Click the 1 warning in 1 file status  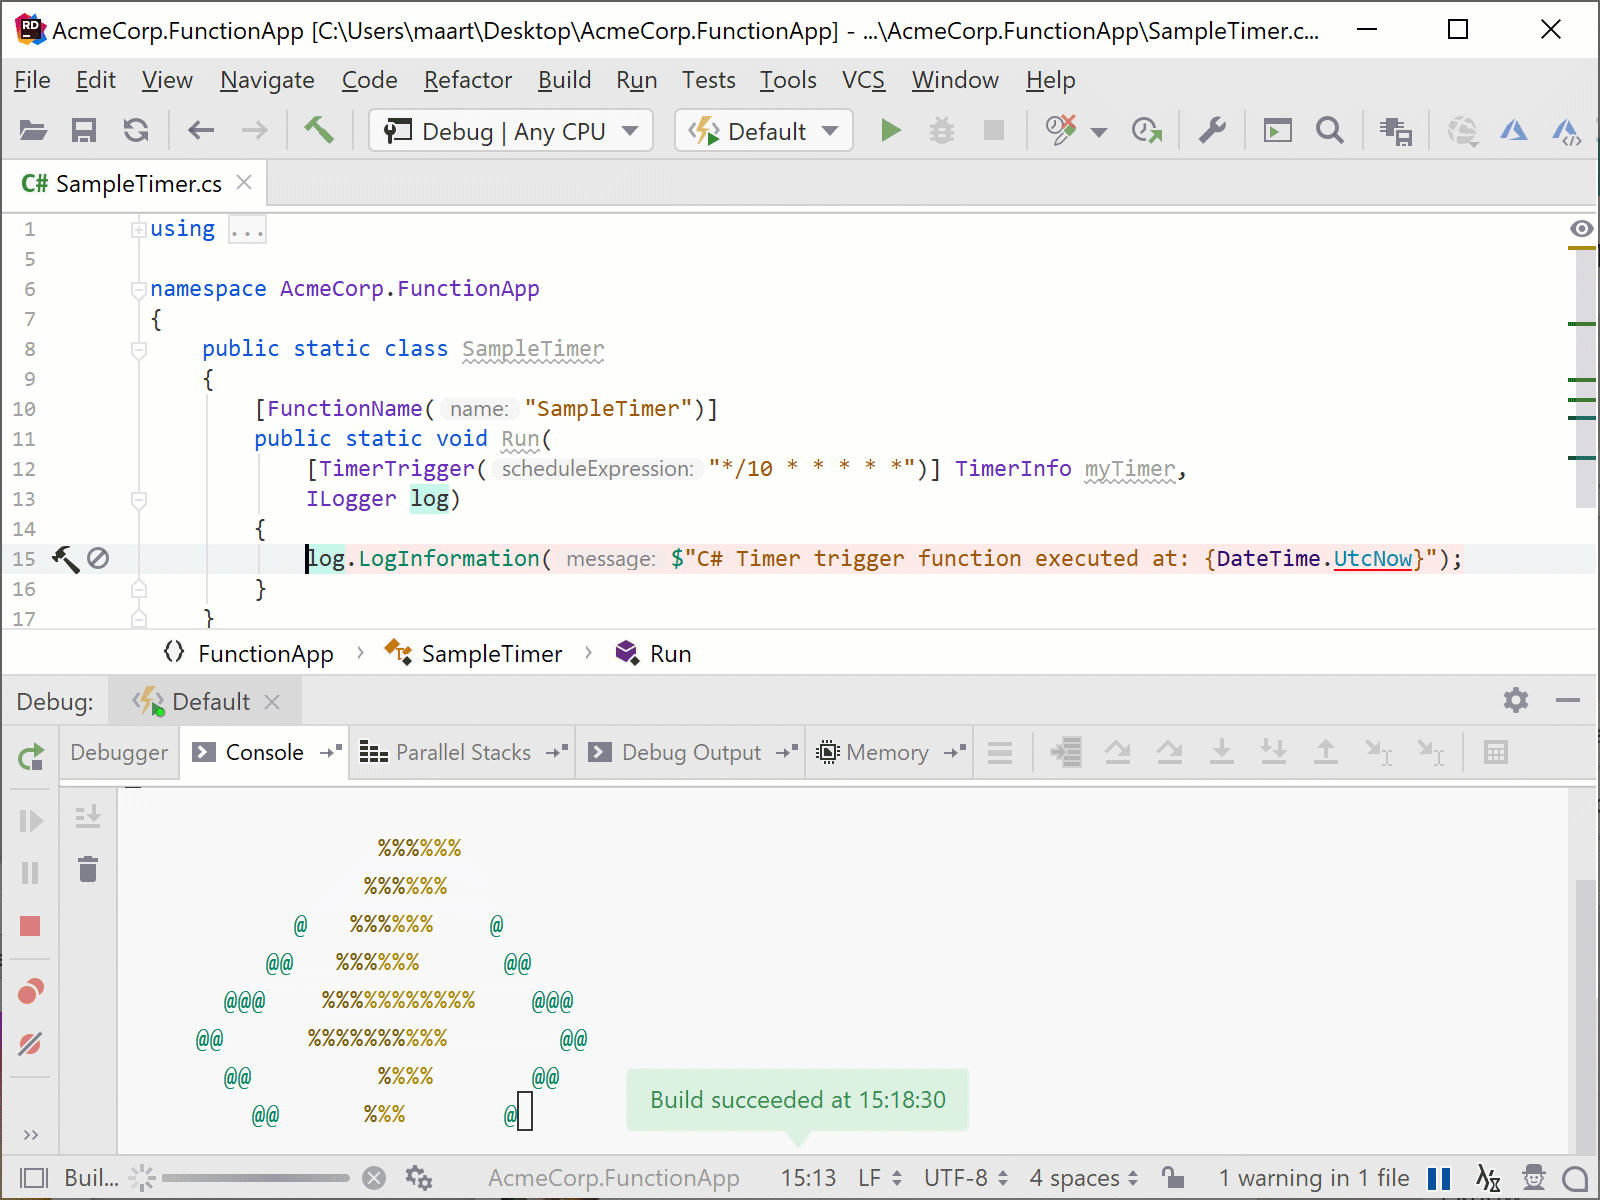1313,1178
